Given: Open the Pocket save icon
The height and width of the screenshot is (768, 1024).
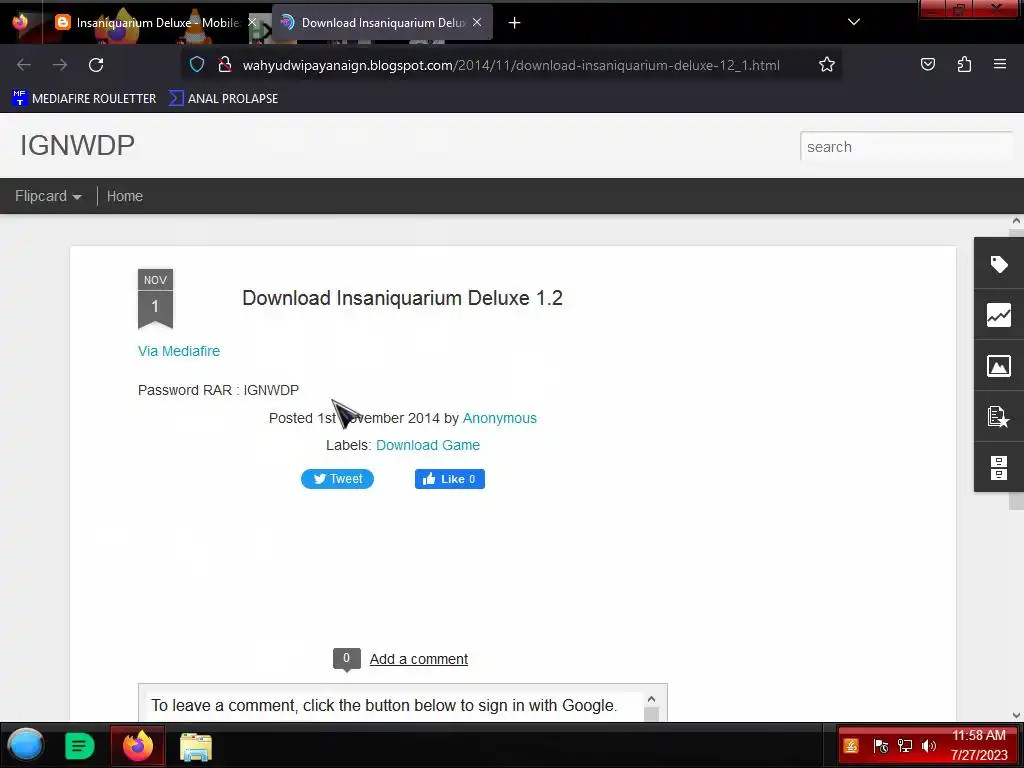Looking at the screenshot, I should [927, 64].
